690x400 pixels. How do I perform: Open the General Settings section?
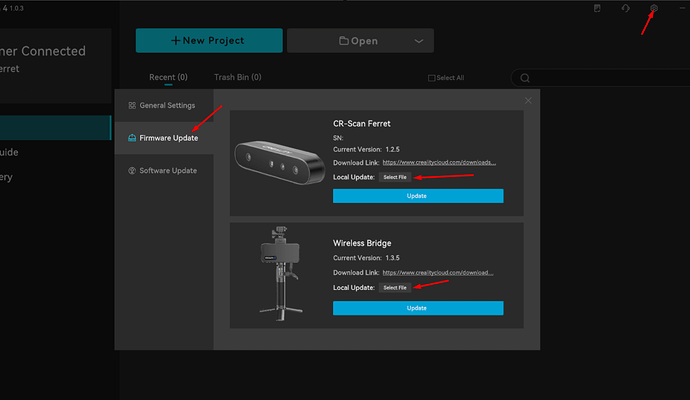164,105
